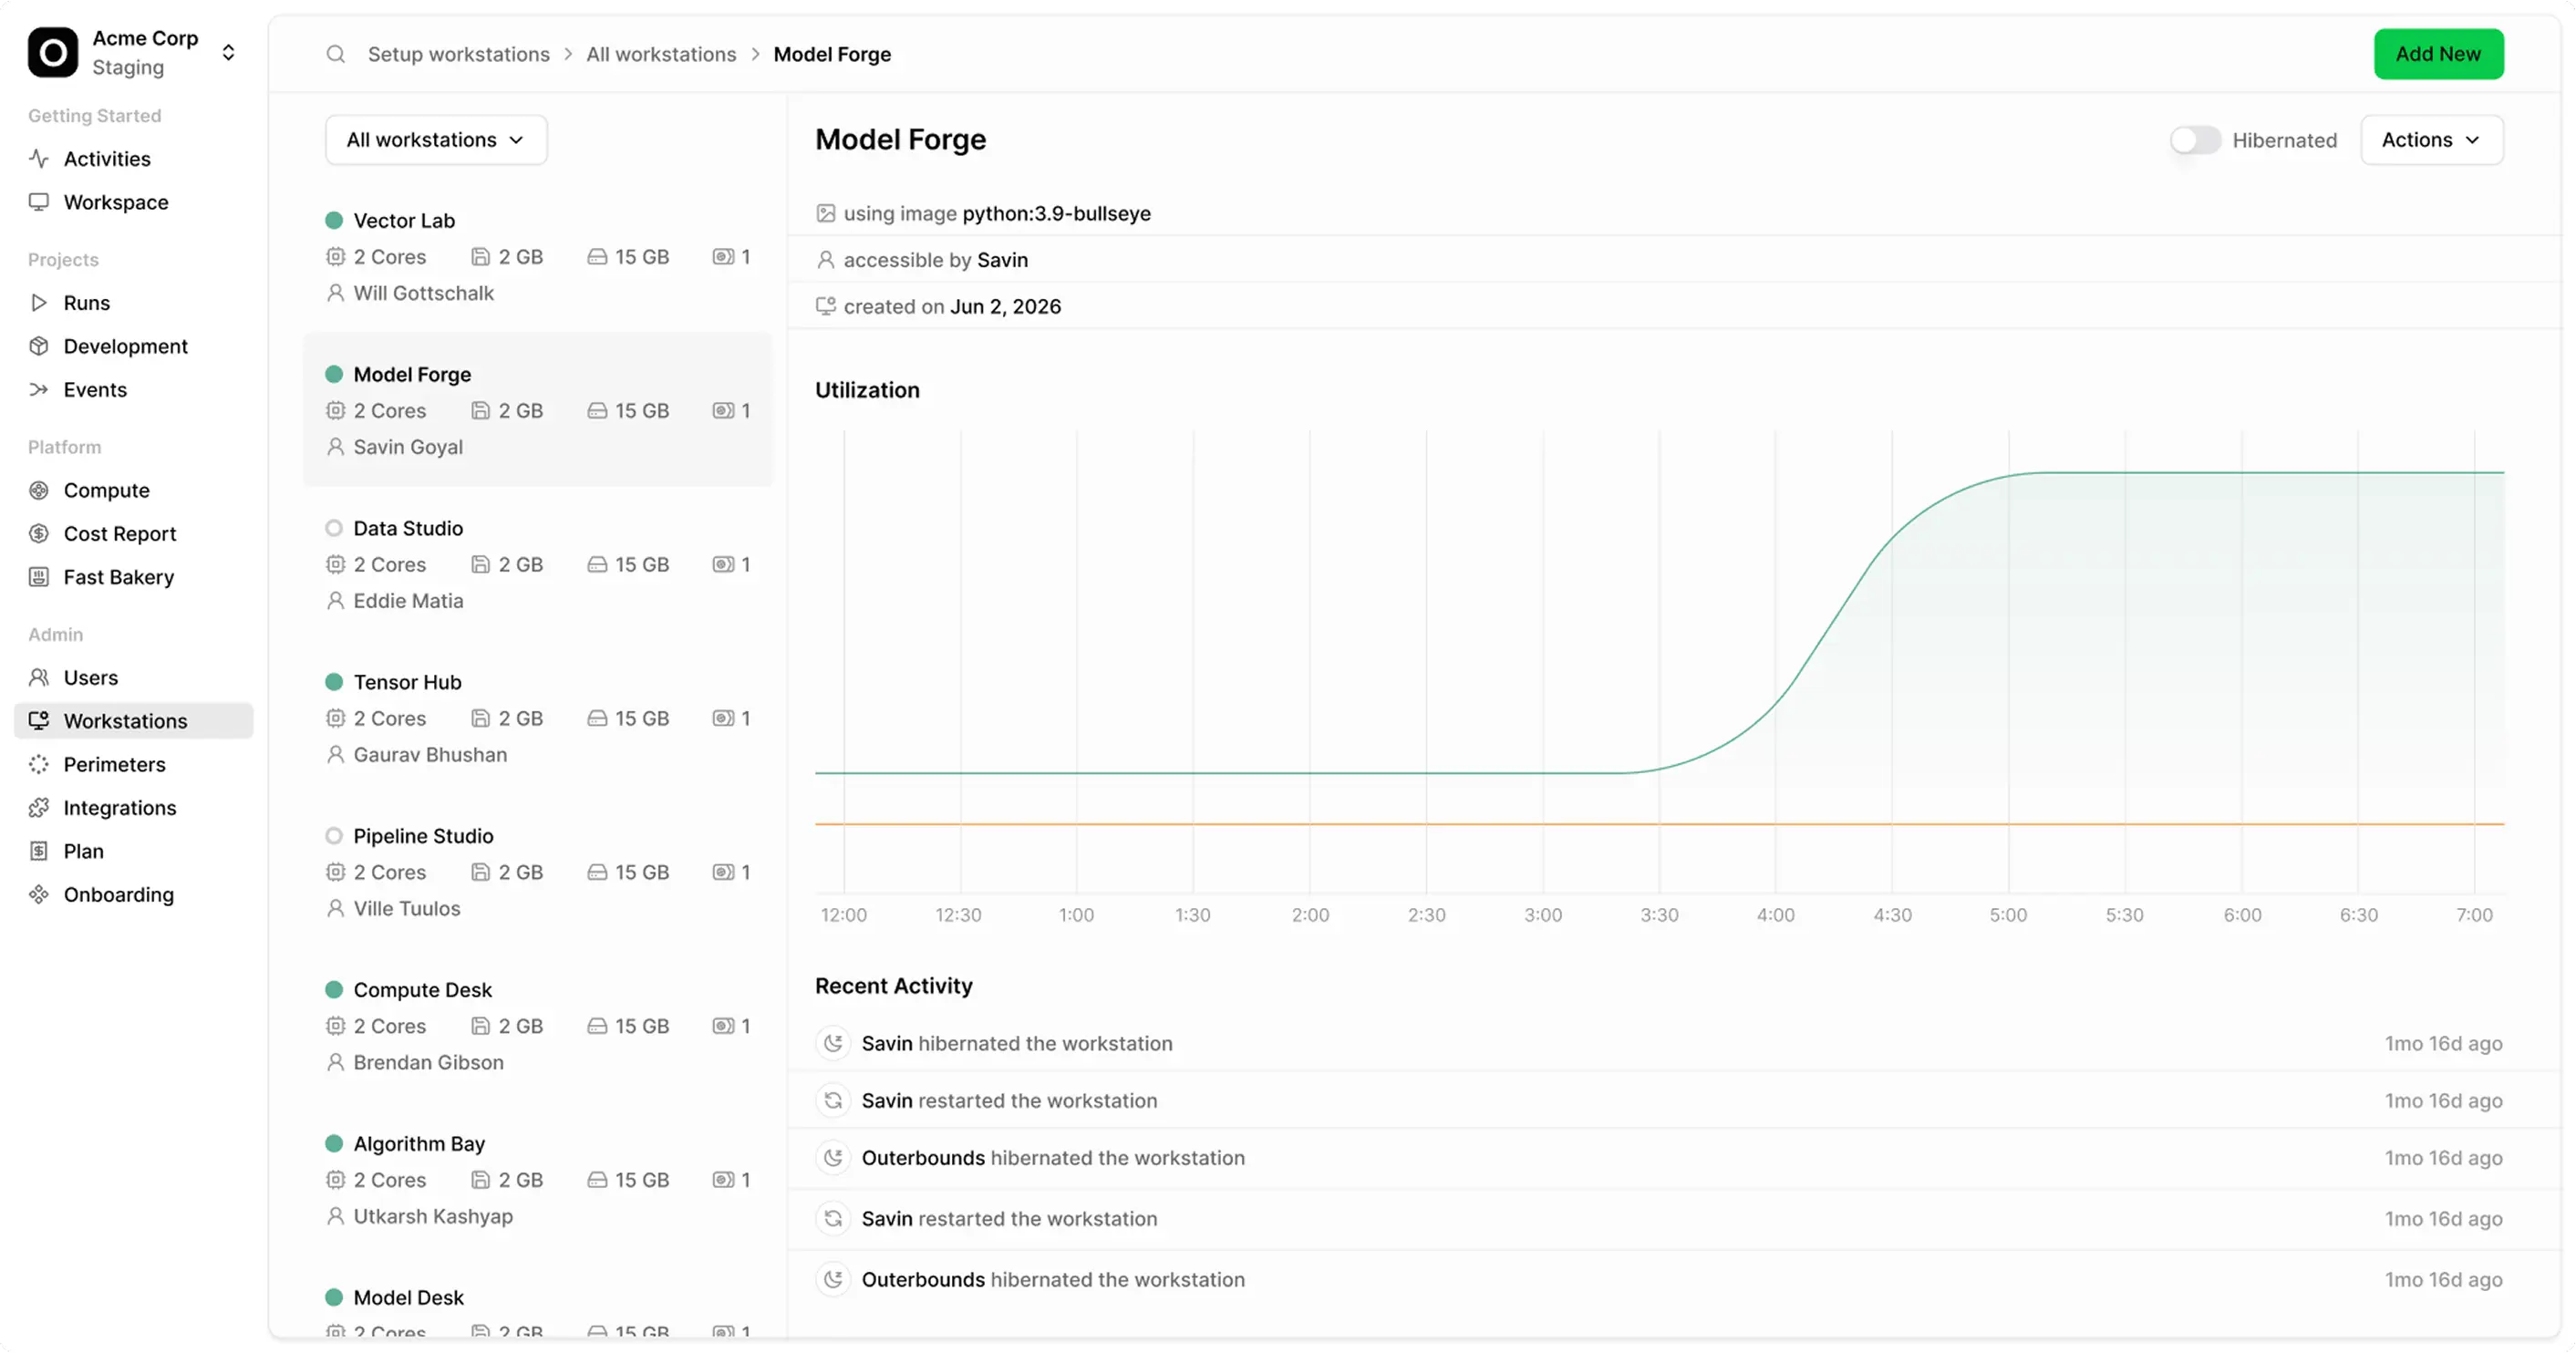Click hibernate icon on third activity row
Screen dimensions: 2576x1353
(833, 1158)
